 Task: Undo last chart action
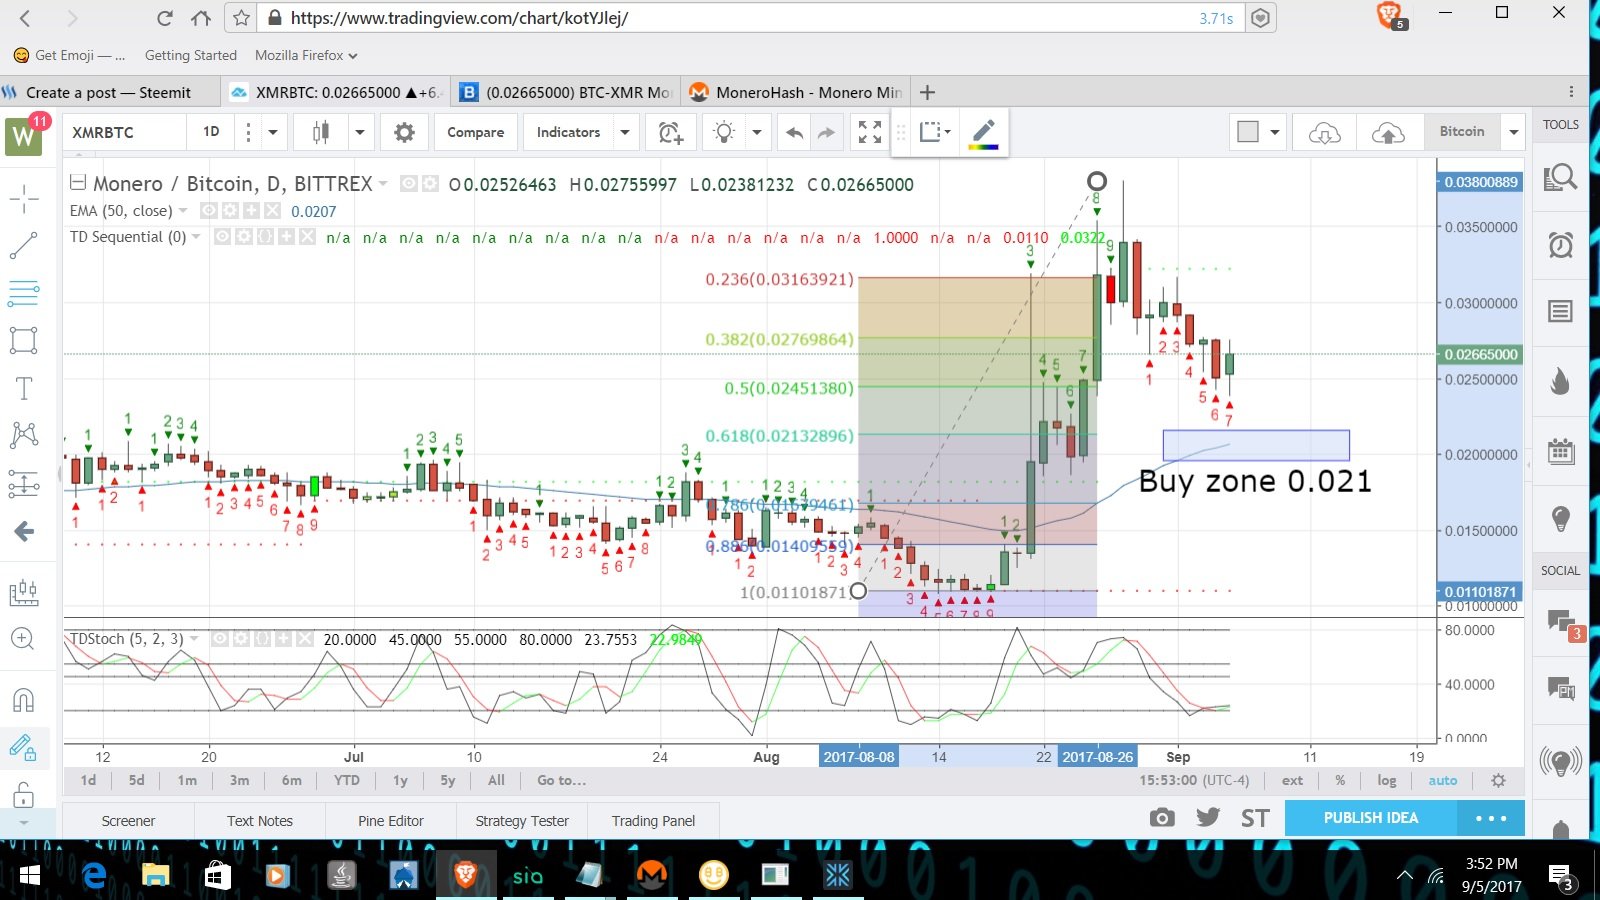click(794, 132)
